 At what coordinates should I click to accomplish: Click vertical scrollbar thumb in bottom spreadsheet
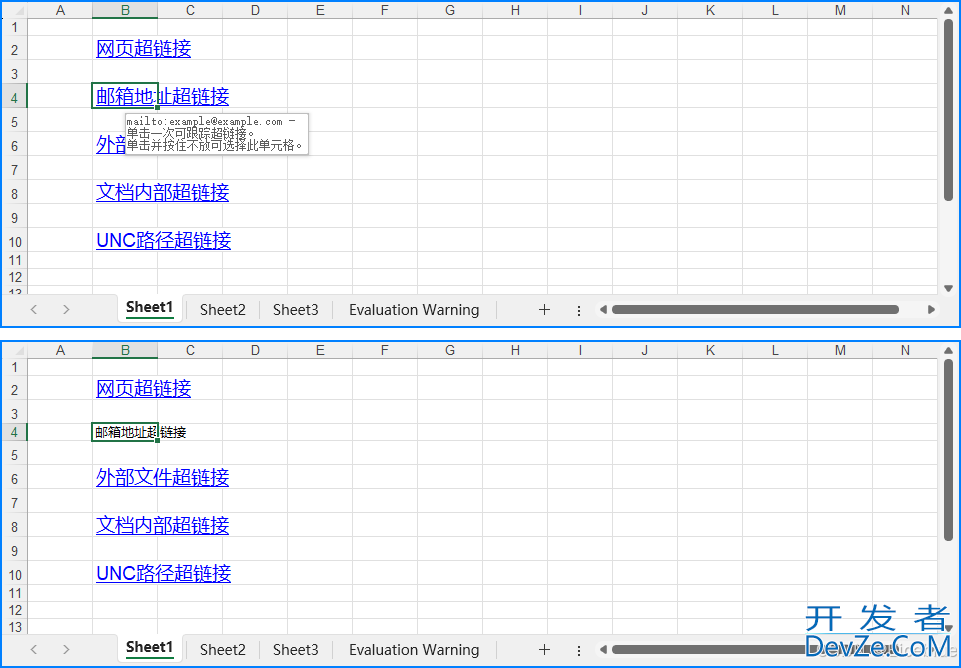pyautogui.click(x=949, y=450)
